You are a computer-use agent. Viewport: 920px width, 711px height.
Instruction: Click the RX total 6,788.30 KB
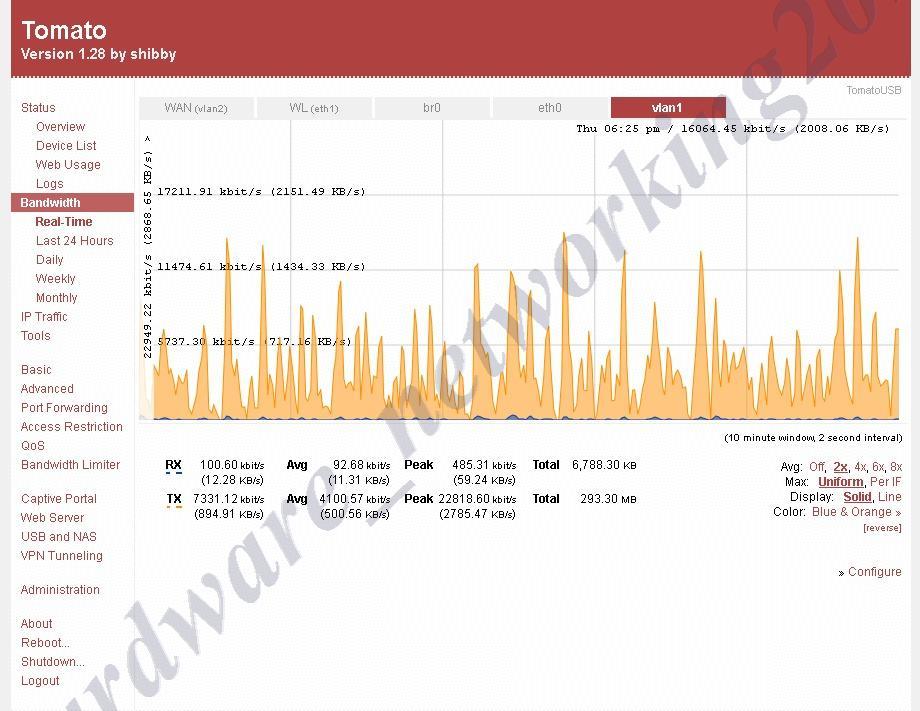pyautogui.click(x=604, y=465)
